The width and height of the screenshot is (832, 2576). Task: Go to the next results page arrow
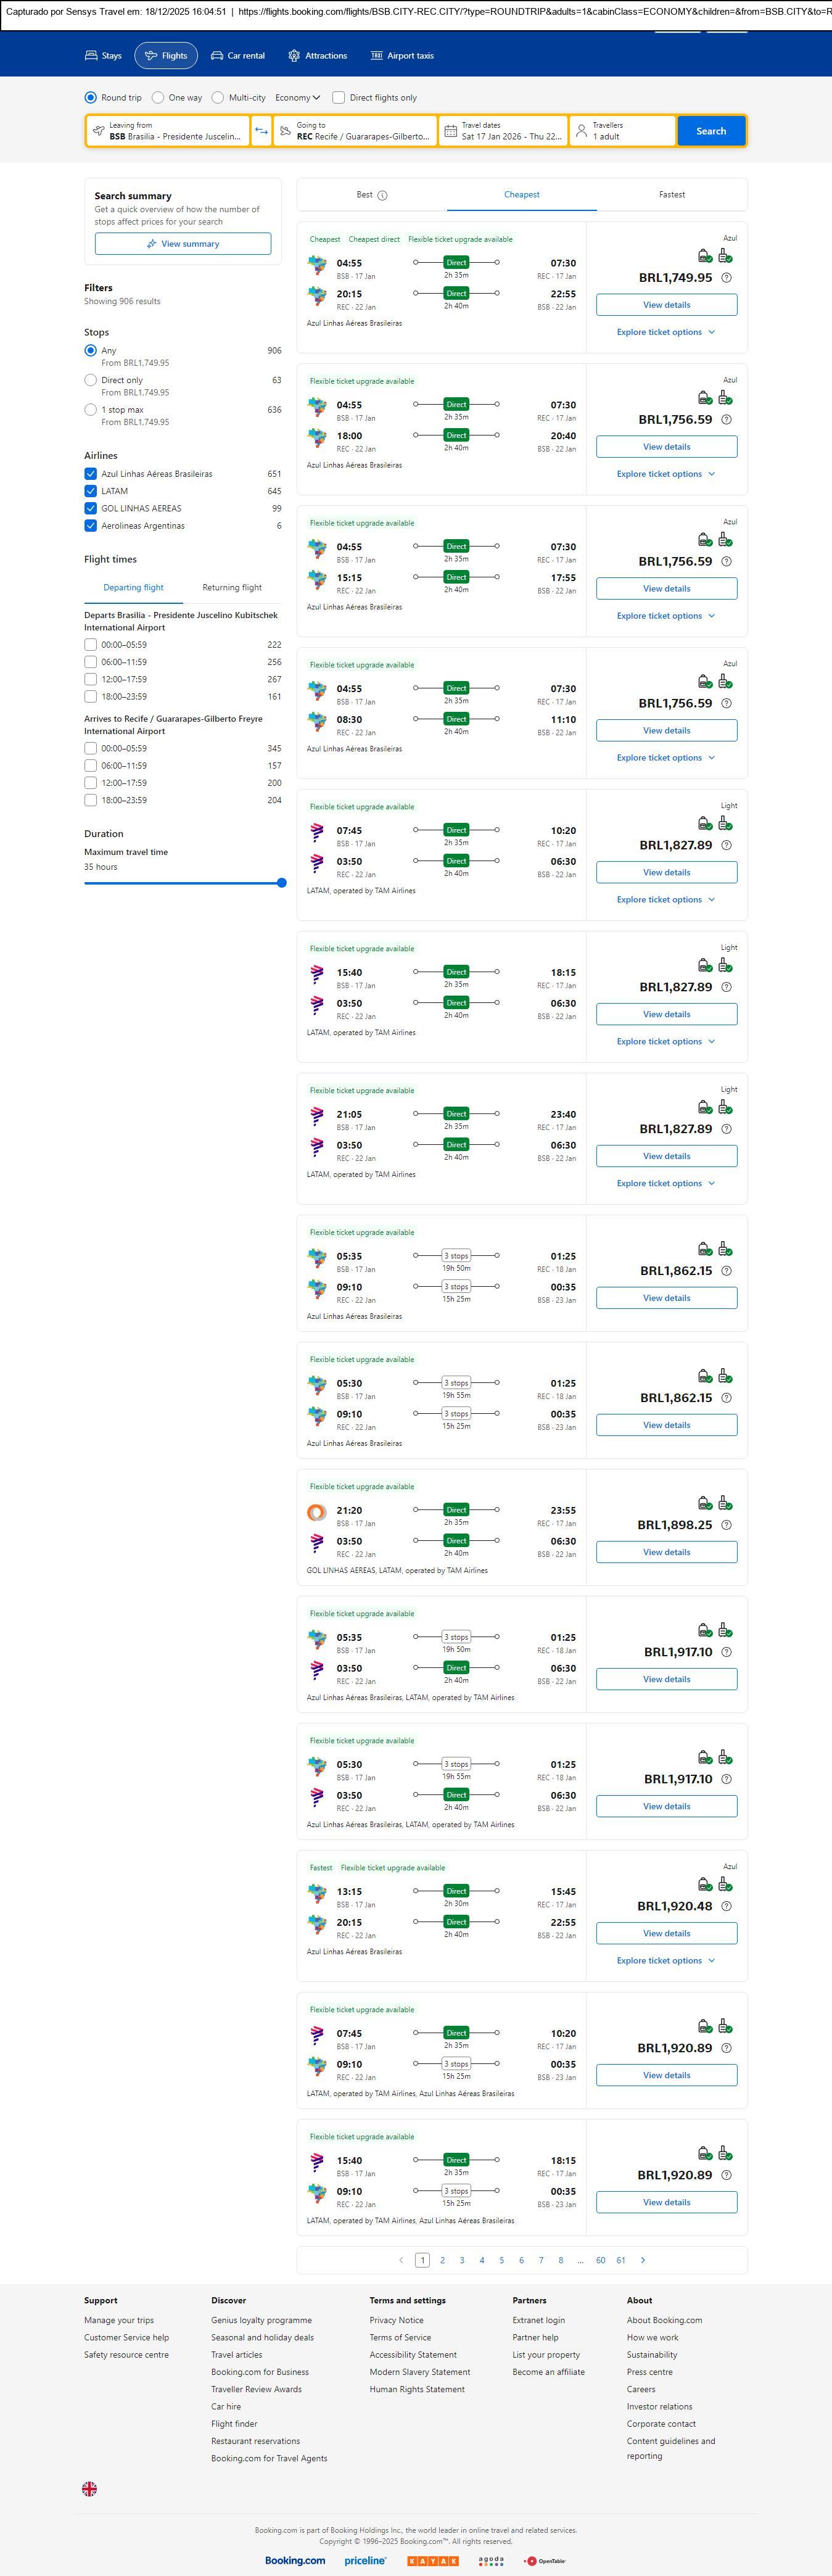tap(642, 2259)
